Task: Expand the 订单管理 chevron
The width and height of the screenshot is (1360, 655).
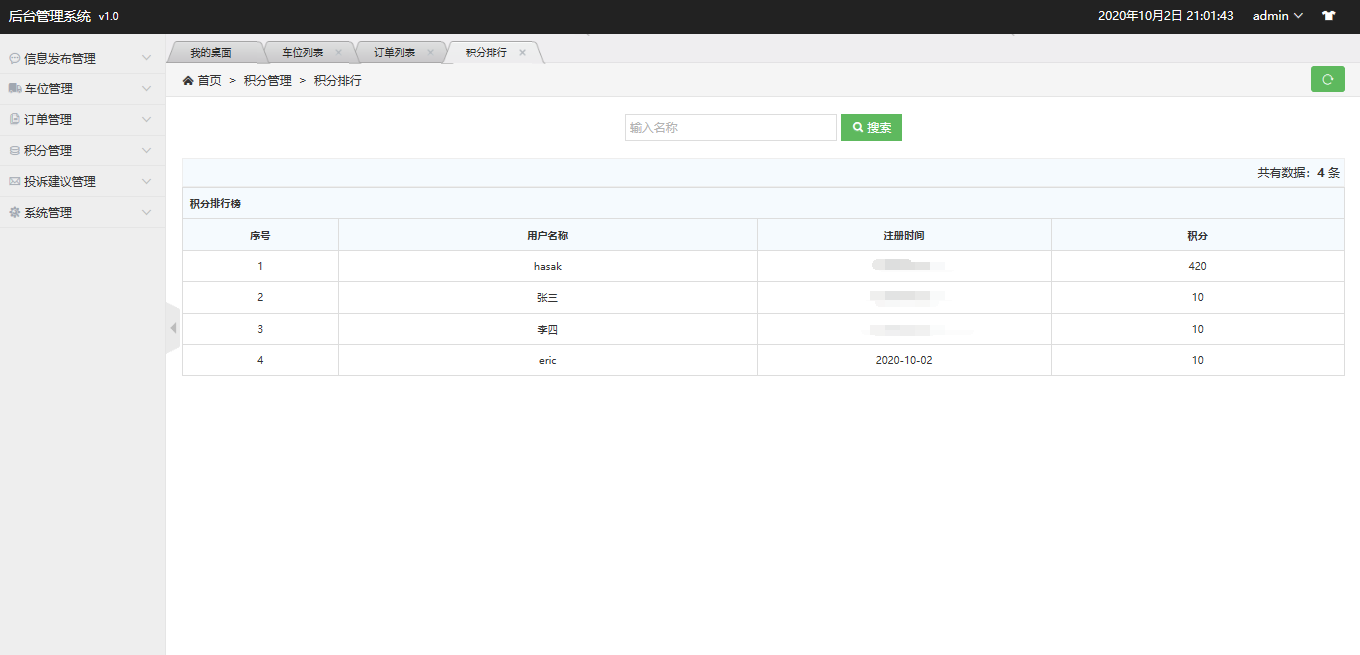Action: click(x=147, y=120)
